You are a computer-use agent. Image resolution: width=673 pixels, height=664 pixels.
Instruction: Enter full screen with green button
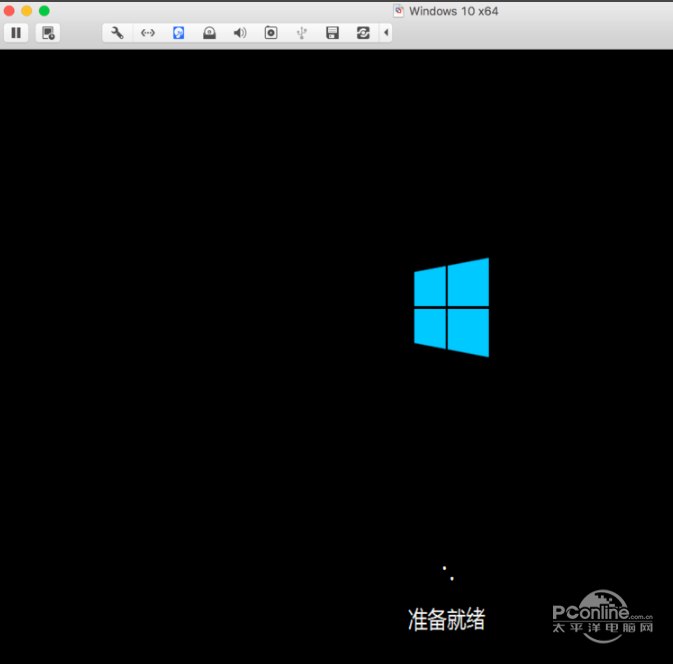click(44, 10)
